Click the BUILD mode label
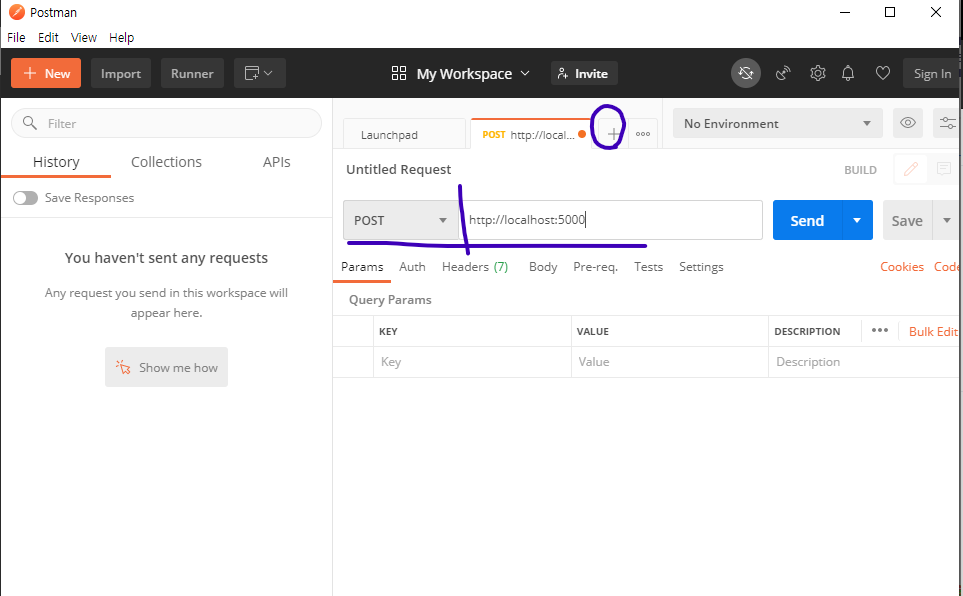 coord(860,170)
